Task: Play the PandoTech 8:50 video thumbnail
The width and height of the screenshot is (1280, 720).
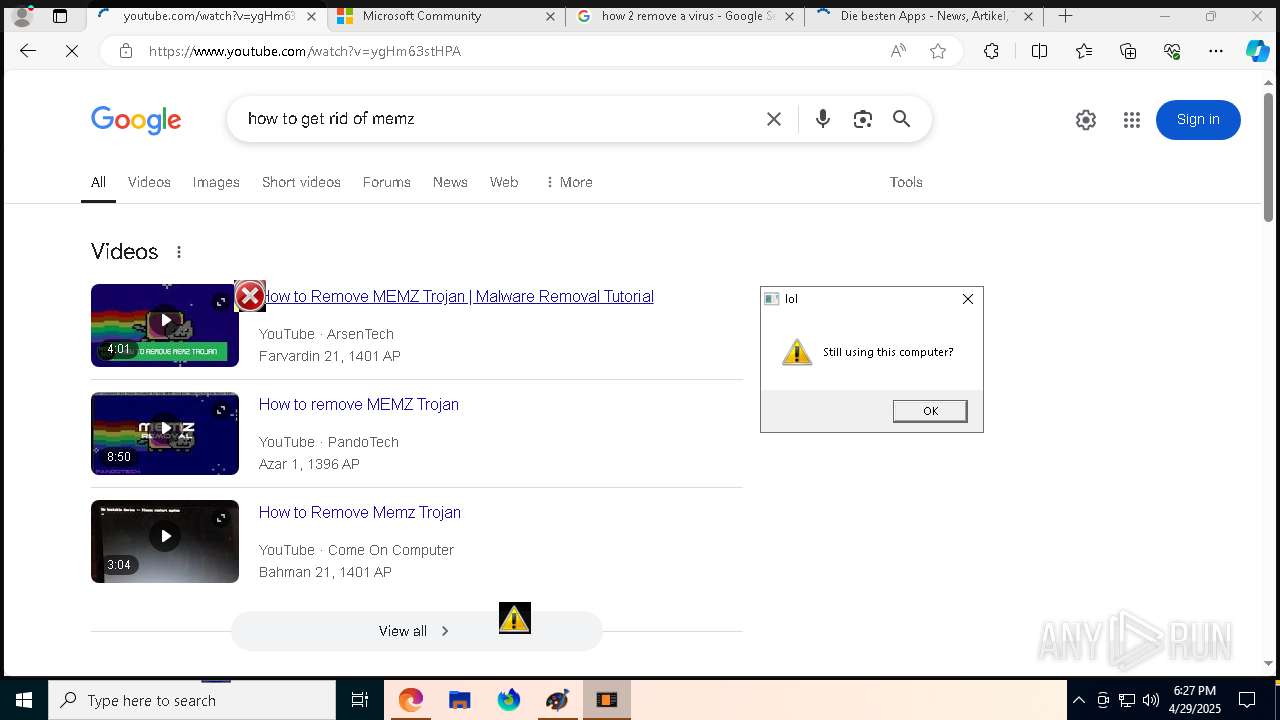Action: (x=165, y=433)
